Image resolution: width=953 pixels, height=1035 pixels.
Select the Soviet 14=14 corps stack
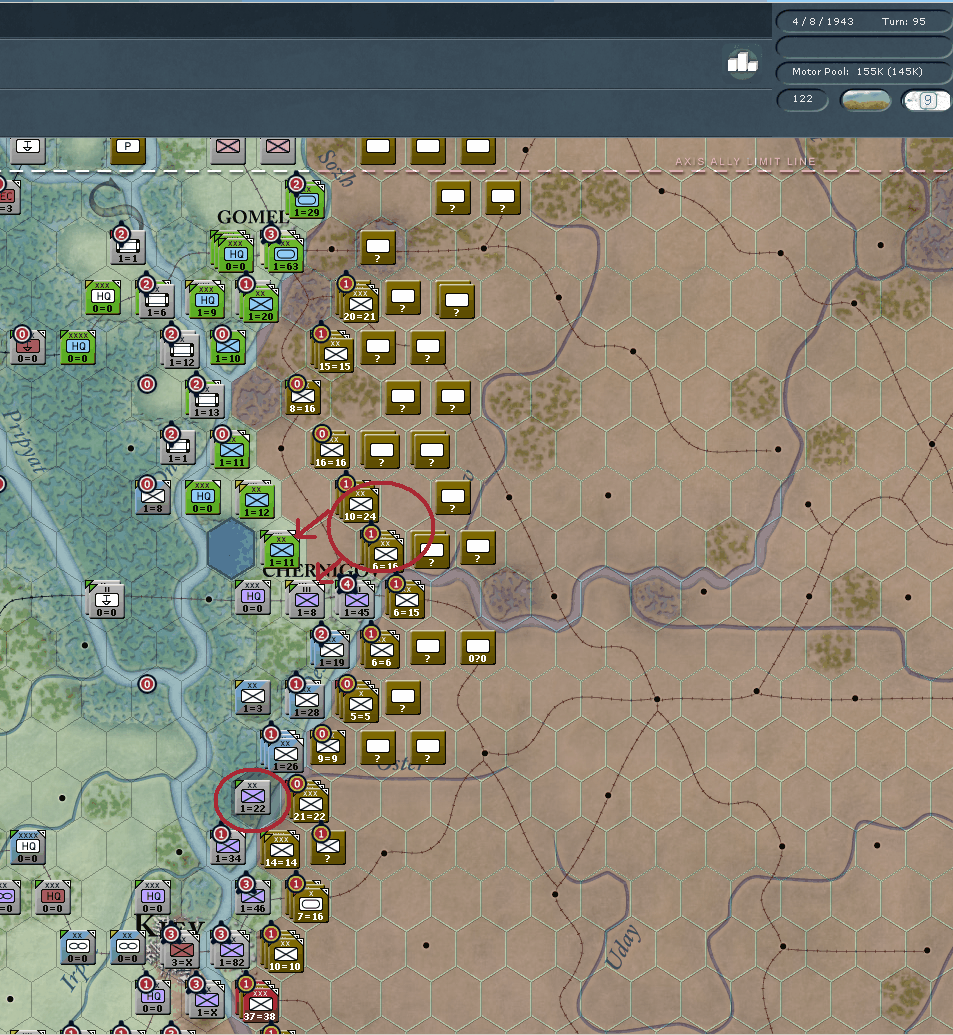click(x=281, y=851)
